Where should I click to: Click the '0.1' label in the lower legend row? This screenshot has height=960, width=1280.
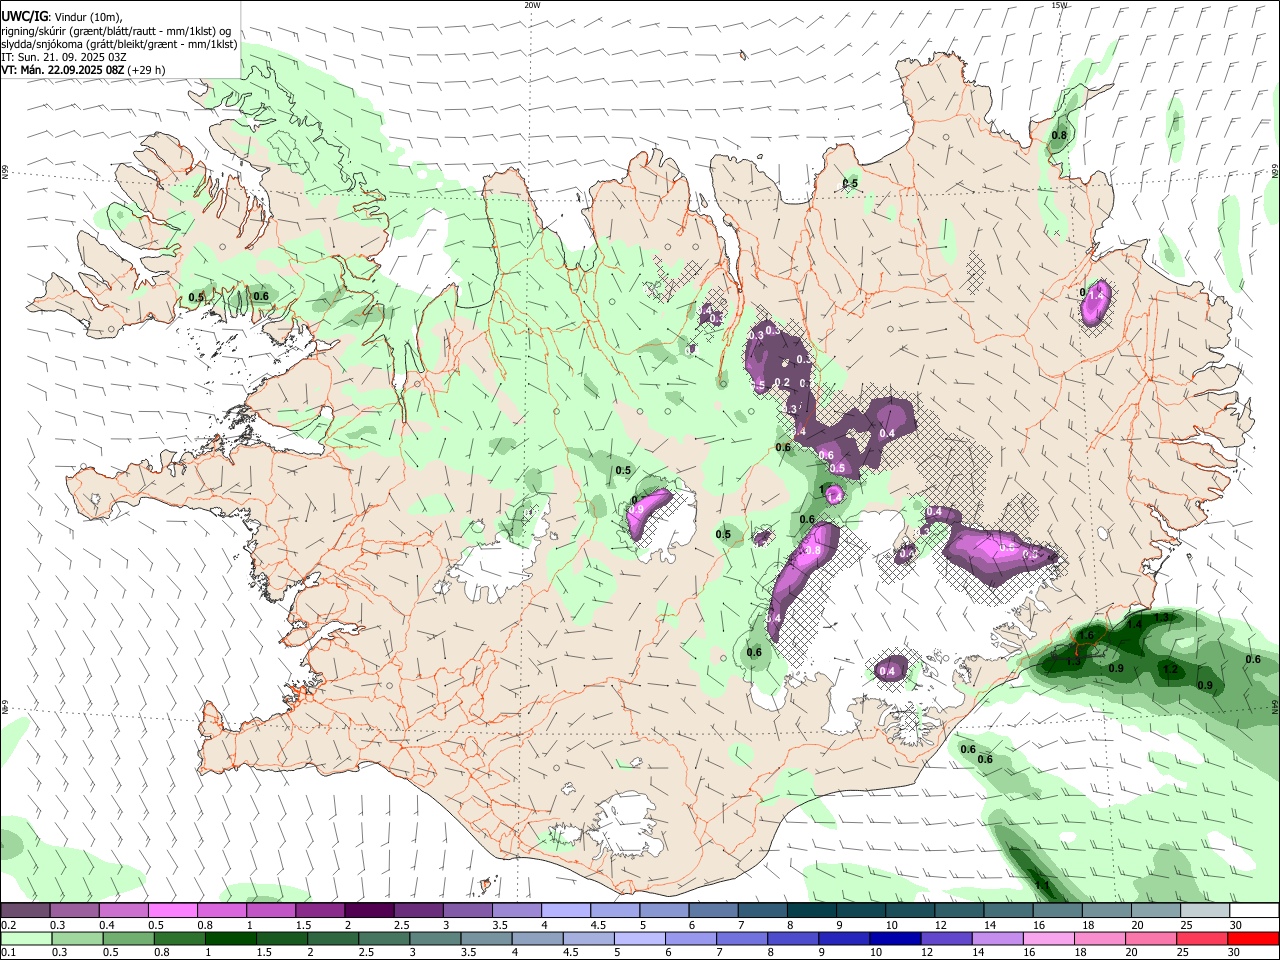(x=8, y=953)
